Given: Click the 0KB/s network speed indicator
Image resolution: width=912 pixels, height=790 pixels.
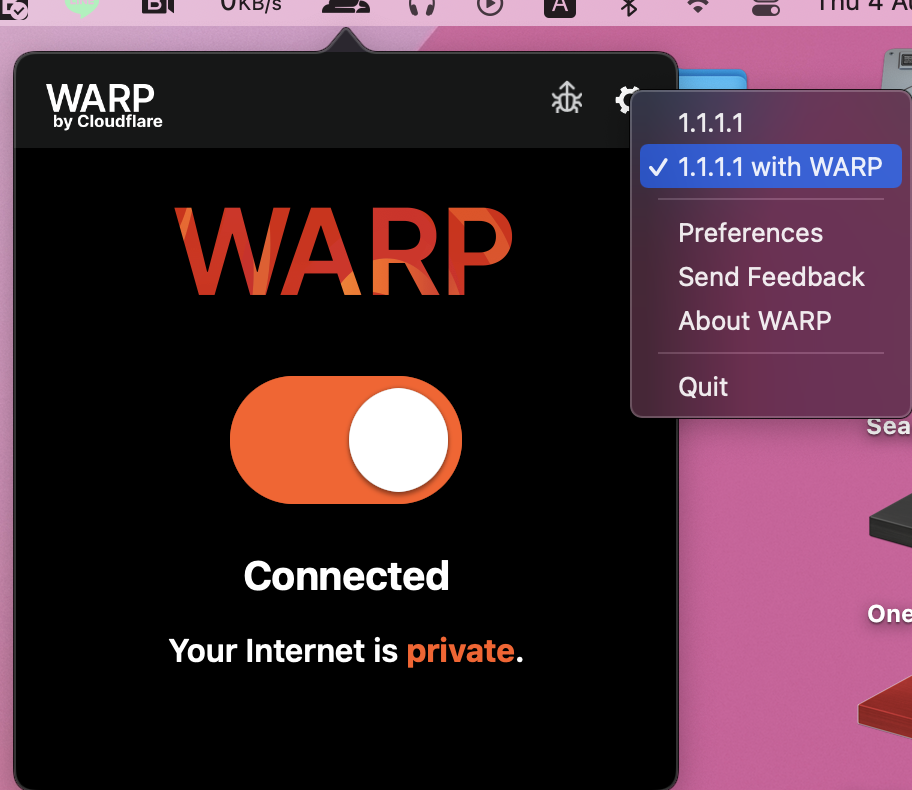Looking at the screenshot, I should coord(251,6).
